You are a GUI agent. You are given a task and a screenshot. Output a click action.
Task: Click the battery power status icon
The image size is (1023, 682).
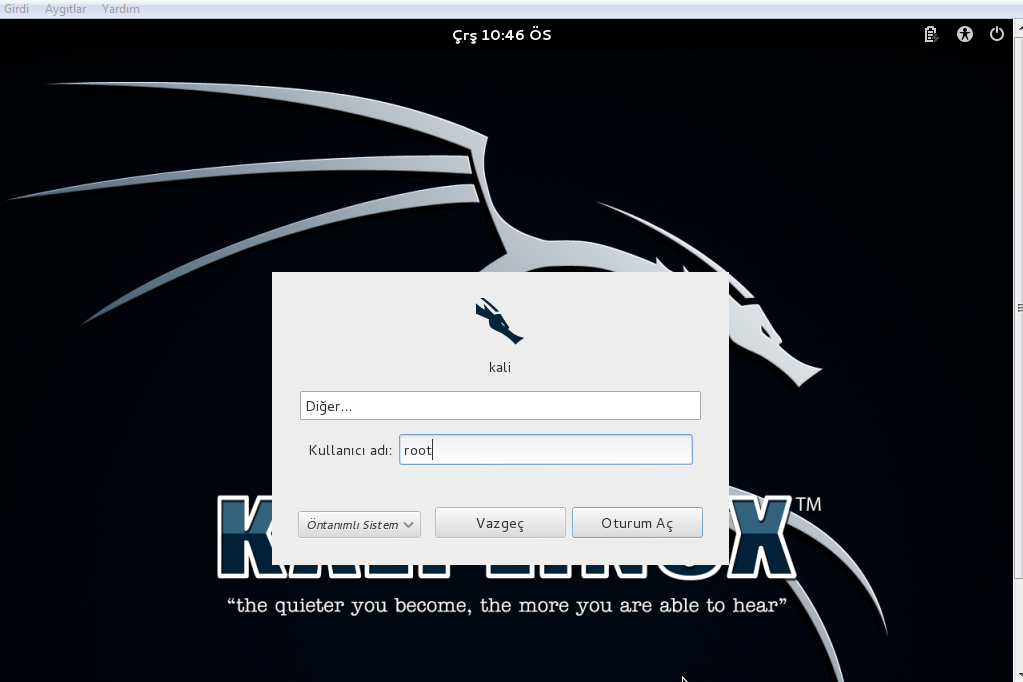point(931,35)
